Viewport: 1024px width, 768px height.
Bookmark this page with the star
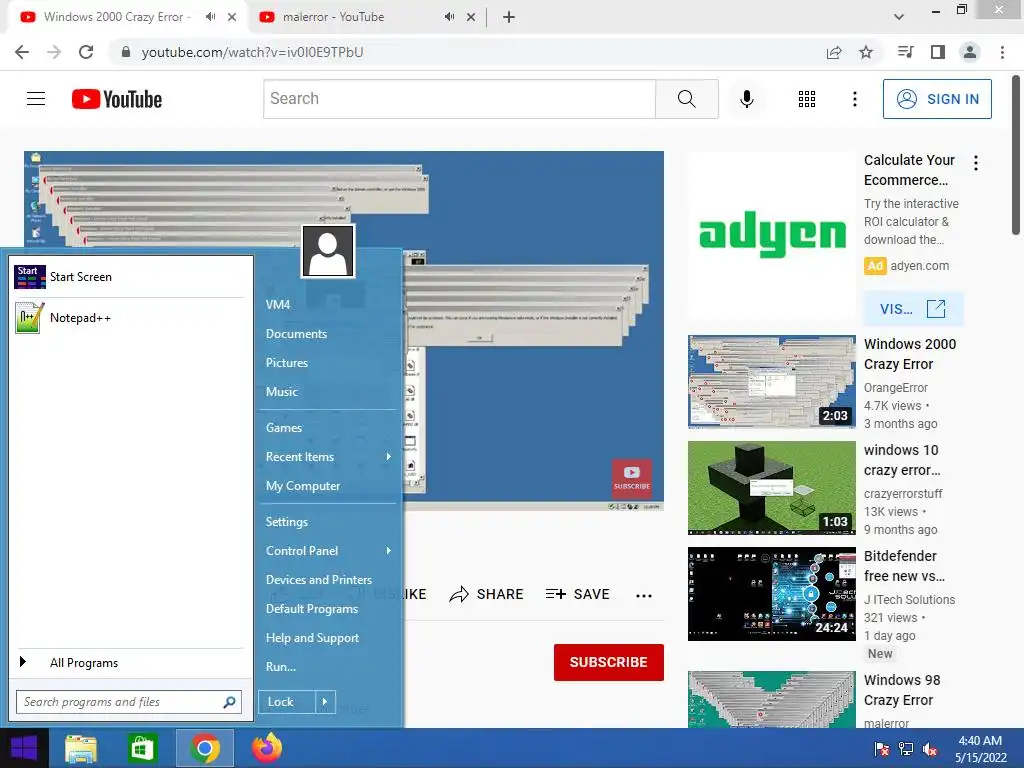point(866,52)
